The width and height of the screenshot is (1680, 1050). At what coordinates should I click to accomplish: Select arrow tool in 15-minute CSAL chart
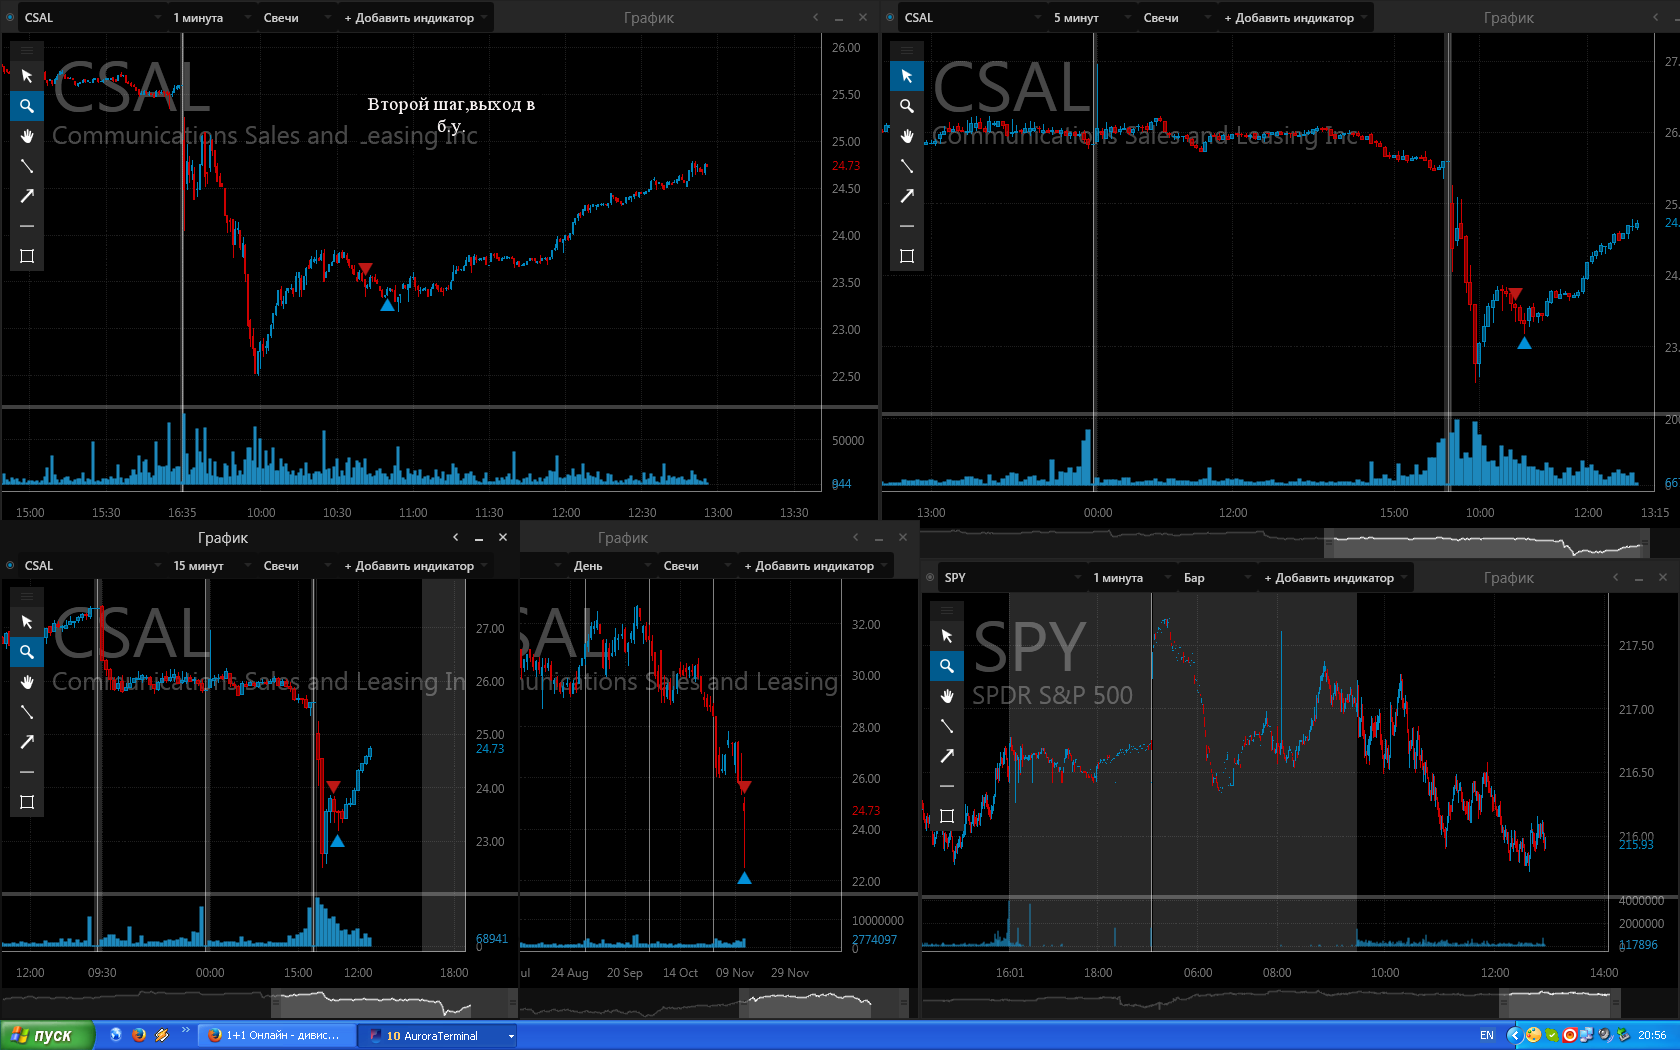(27, 742)
